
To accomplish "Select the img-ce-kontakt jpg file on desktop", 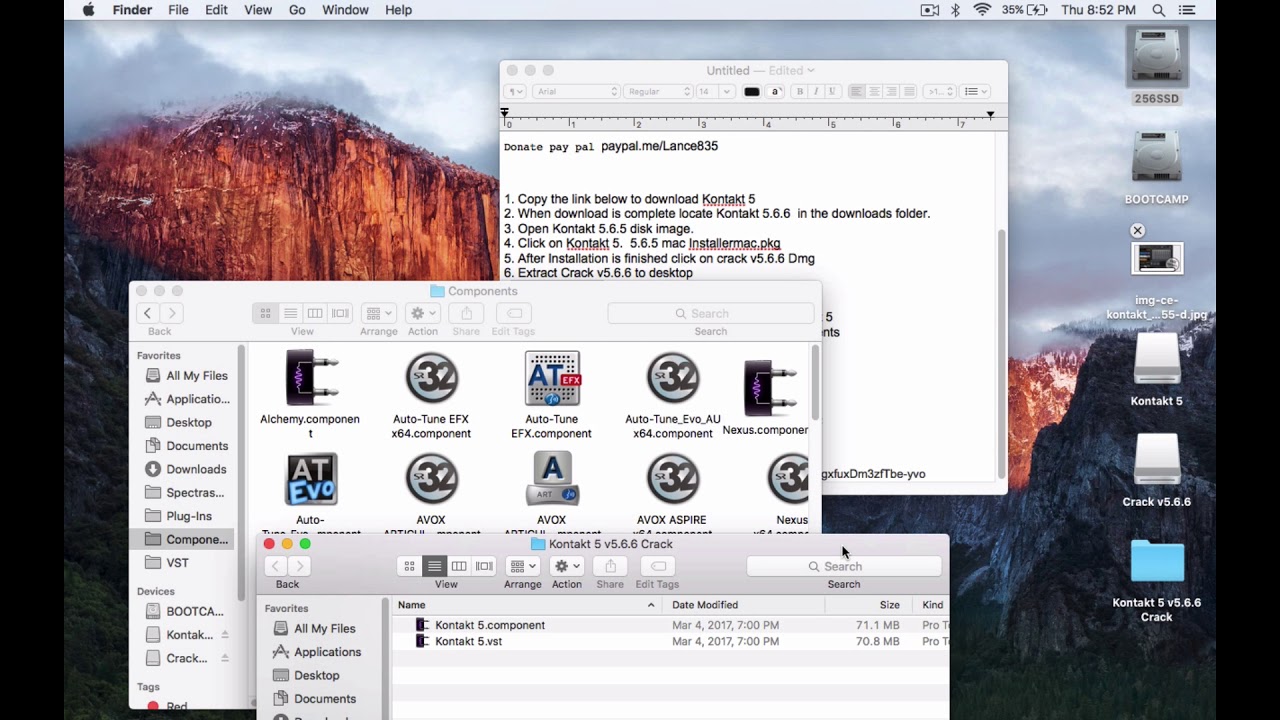I will coord(1157,259).
